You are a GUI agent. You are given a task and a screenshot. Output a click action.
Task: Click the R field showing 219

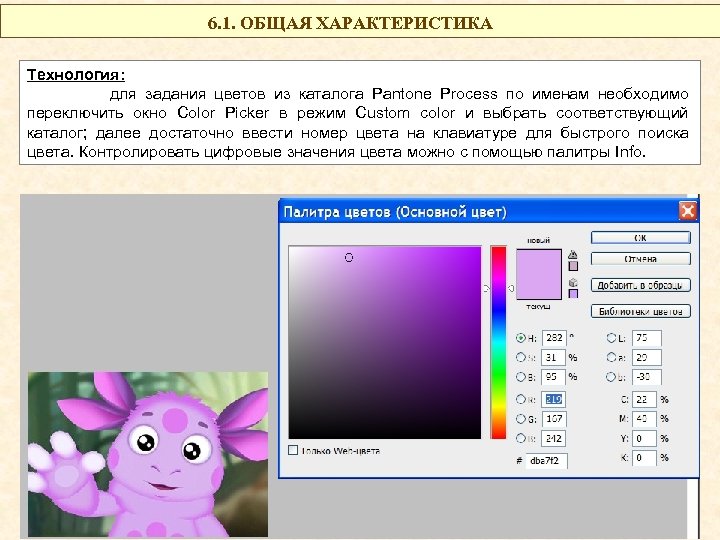[554, 399]
